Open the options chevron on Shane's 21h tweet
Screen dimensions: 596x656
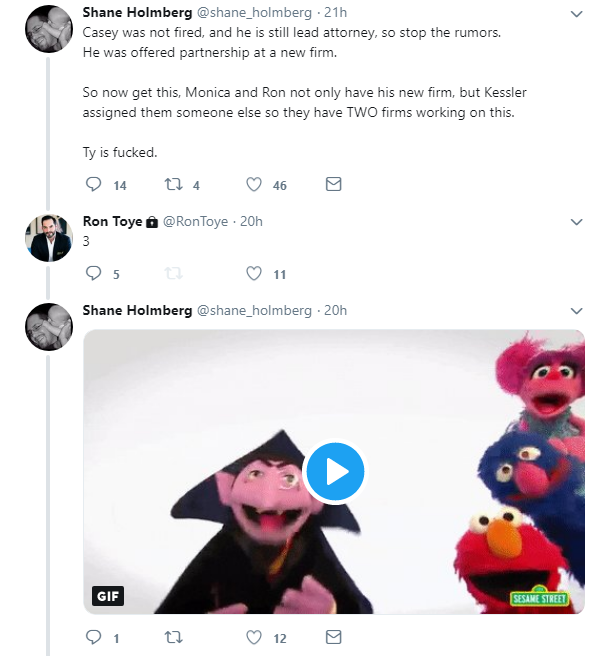click(576, 14)
